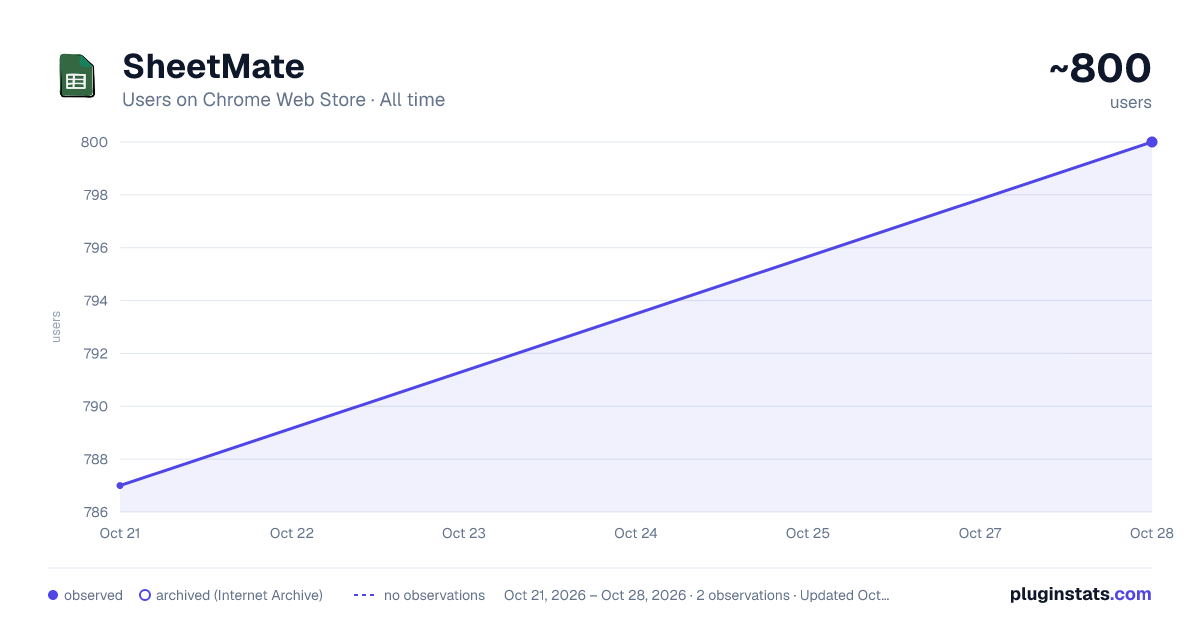Click the 'Users on Chrome Web Store · All time' subtitle
Image resolution: width=1200 pixels, height=630 pixels.
click(x=283, y=100)
